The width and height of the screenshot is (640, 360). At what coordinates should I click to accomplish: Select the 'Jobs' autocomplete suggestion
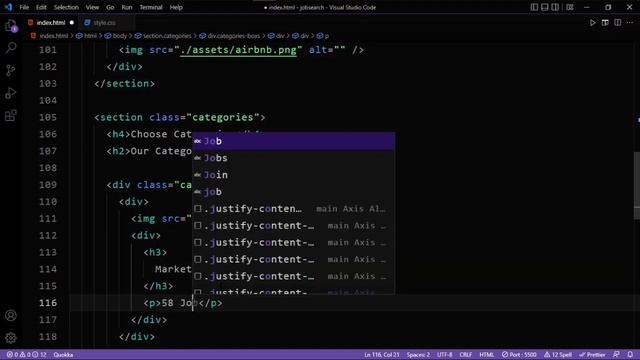pos(293,158)
